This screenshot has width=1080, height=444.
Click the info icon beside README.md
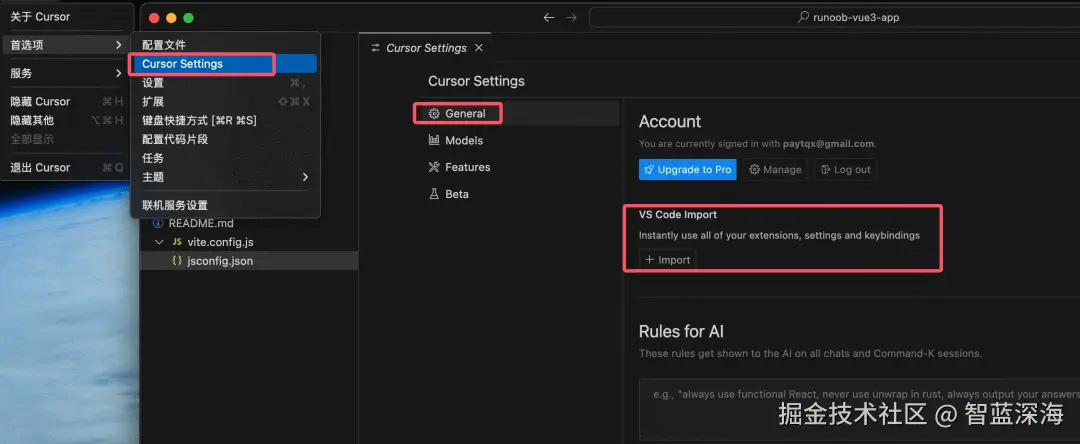click(158, 223)
